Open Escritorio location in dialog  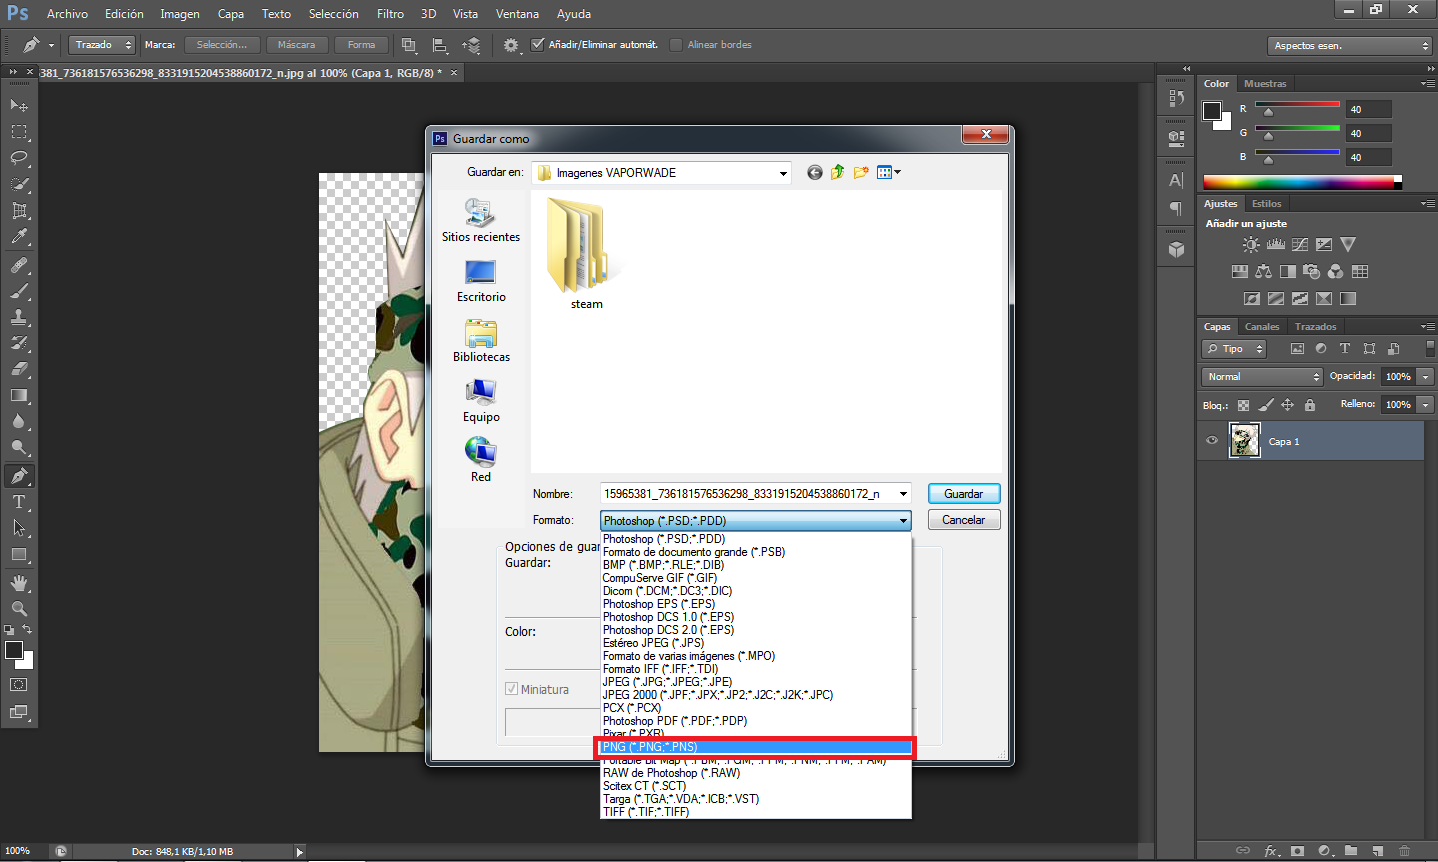(481, 281)
